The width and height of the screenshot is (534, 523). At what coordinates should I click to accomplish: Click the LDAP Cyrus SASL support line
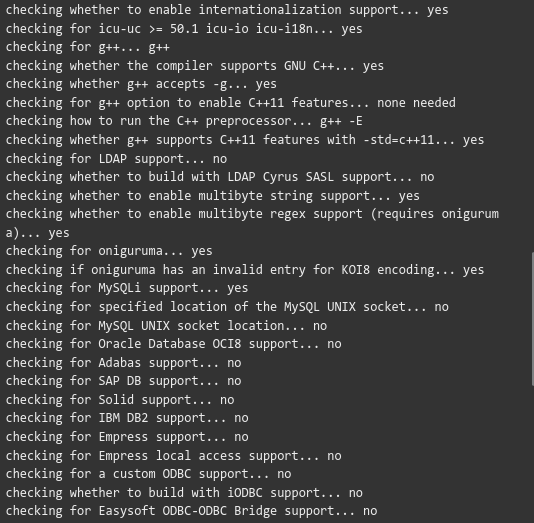(x=220, y=177)
